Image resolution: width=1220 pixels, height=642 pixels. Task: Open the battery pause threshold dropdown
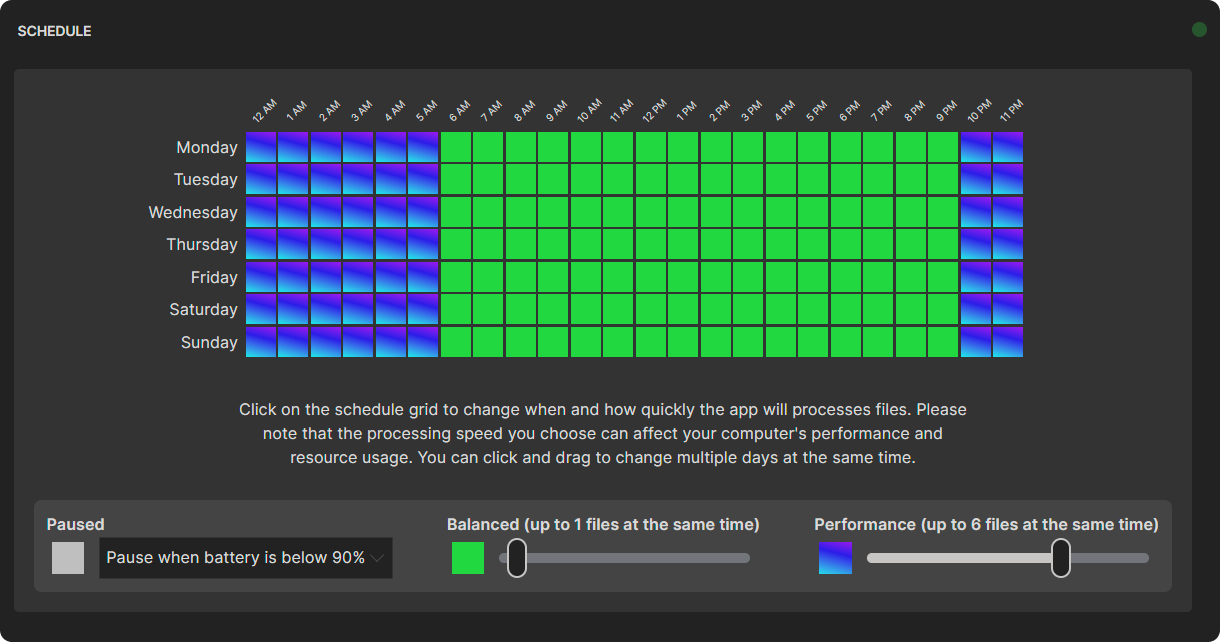click(x=245, y=557)
